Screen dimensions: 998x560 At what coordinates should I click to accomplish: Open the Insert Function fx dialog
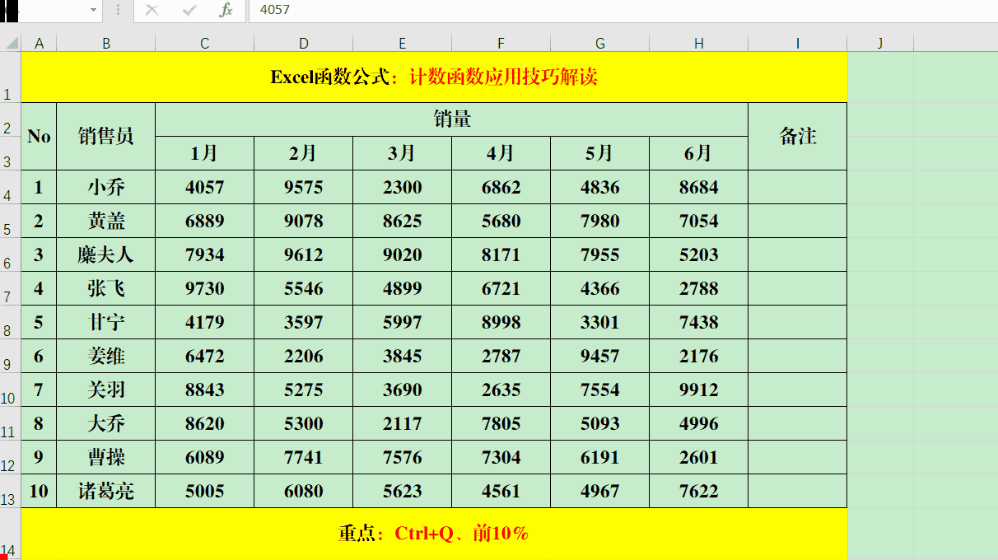[226, 10]
